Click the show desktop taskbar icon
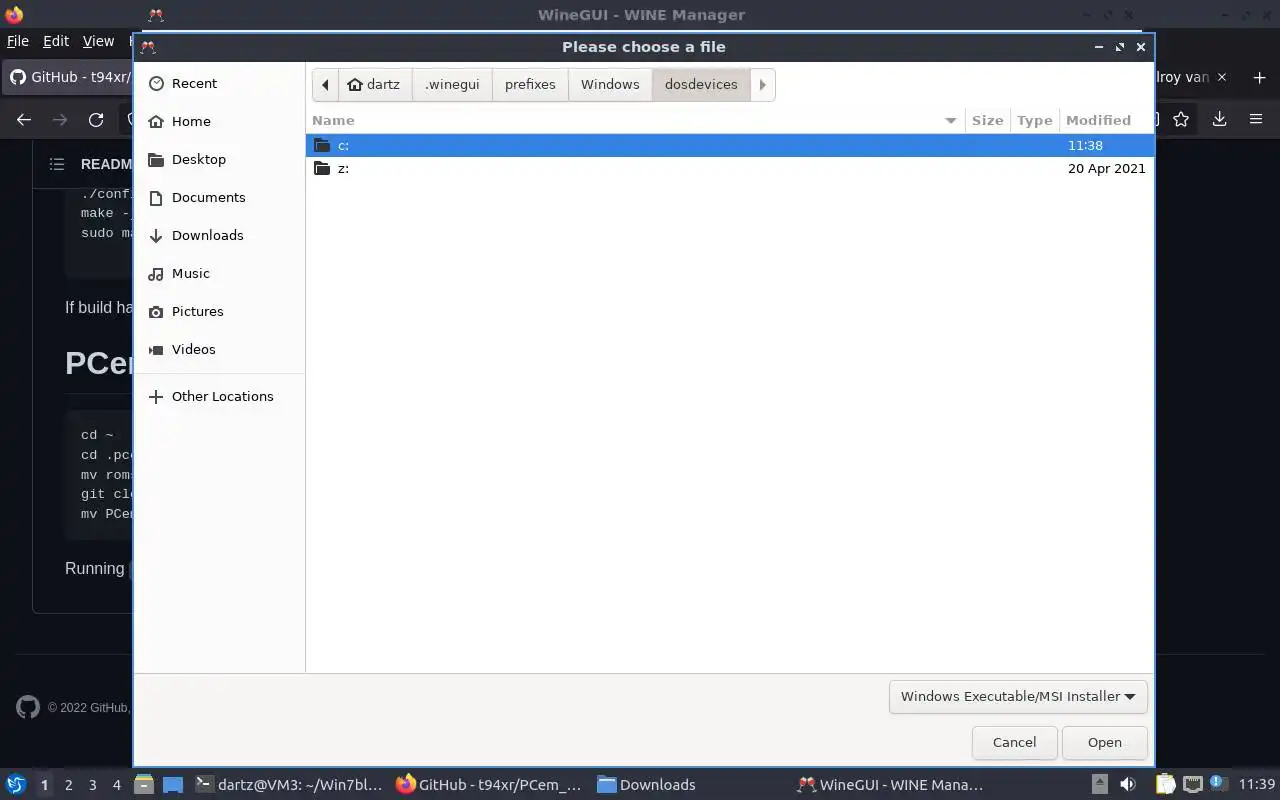The image size is (1280, 800). pyautogui.click(x=173, y=785)
